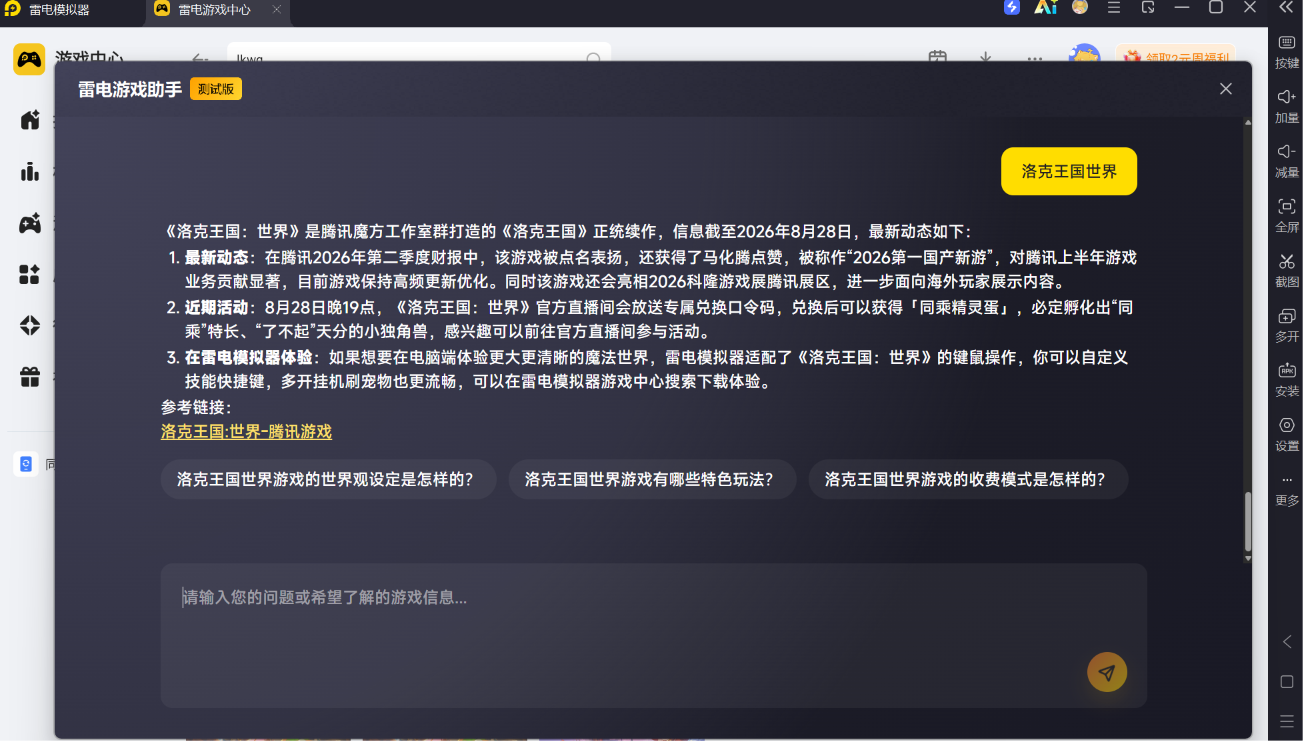This screenshot has height=741, width=1303.
Task: Focus the question input text box
Action: tap(653, 635)
